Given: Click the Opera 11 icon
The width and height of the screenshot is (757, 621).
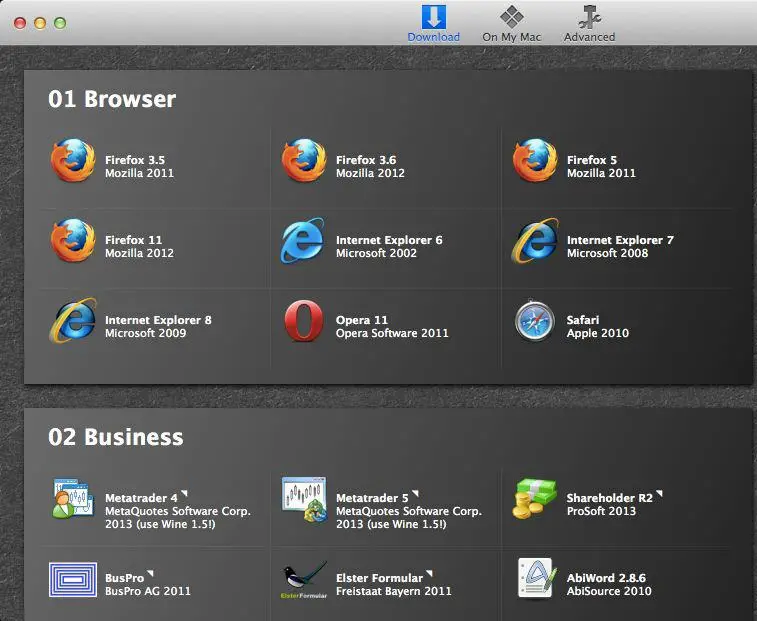Looking at the screenshot, I should [304, 321].
